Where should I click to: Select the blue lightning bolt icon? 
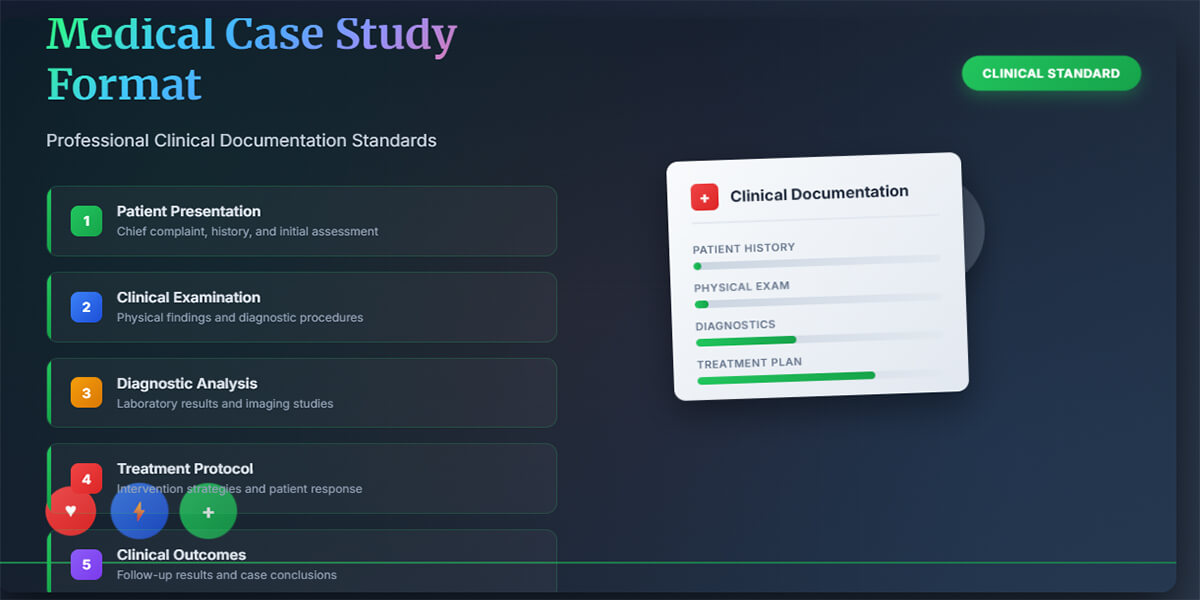pos(139,511)
